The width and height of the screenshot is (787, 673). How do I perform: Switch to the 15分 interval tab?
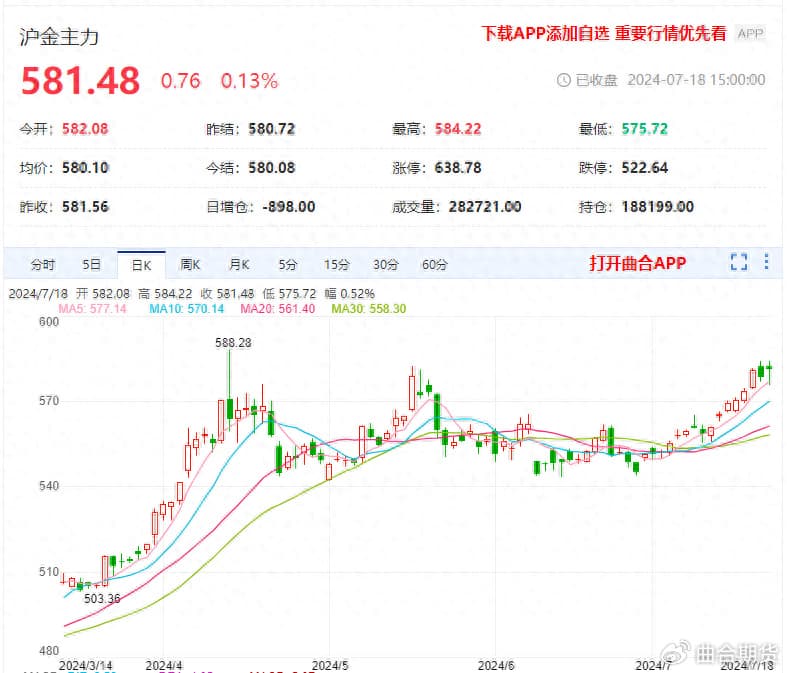pyautogui.click(x=336, y=264)
